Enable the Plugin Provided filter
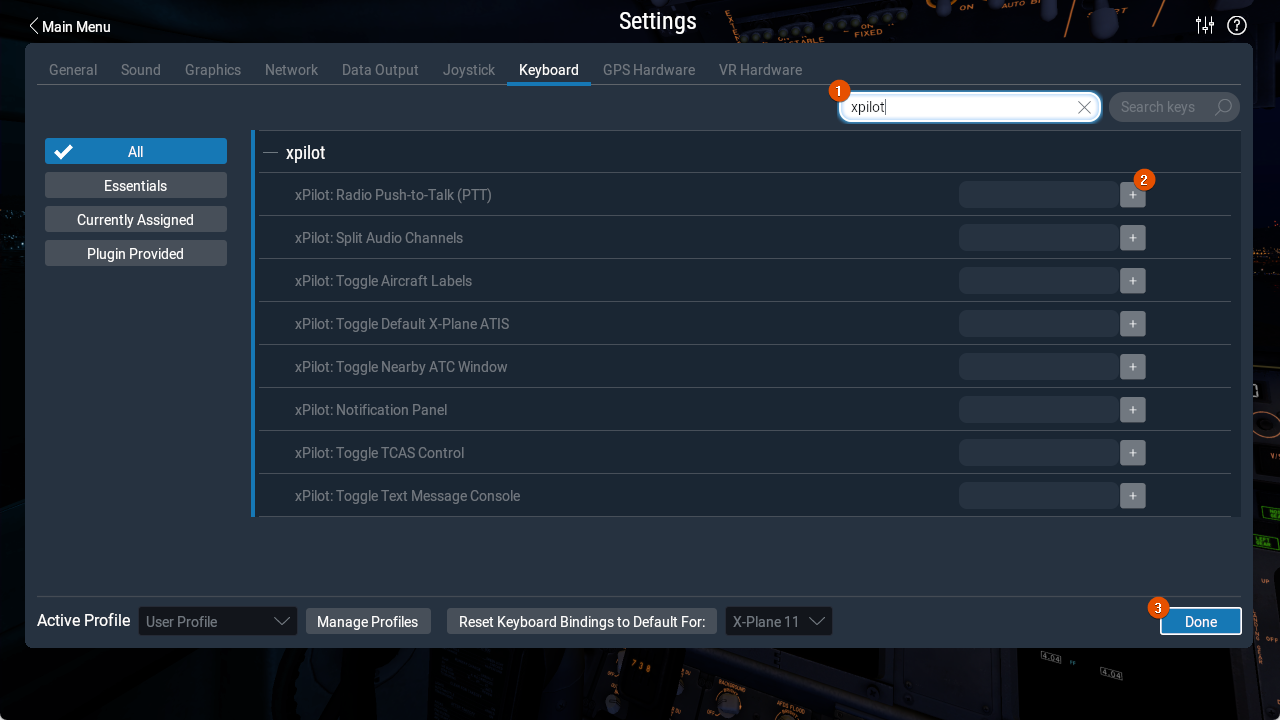 coord(135,253)
